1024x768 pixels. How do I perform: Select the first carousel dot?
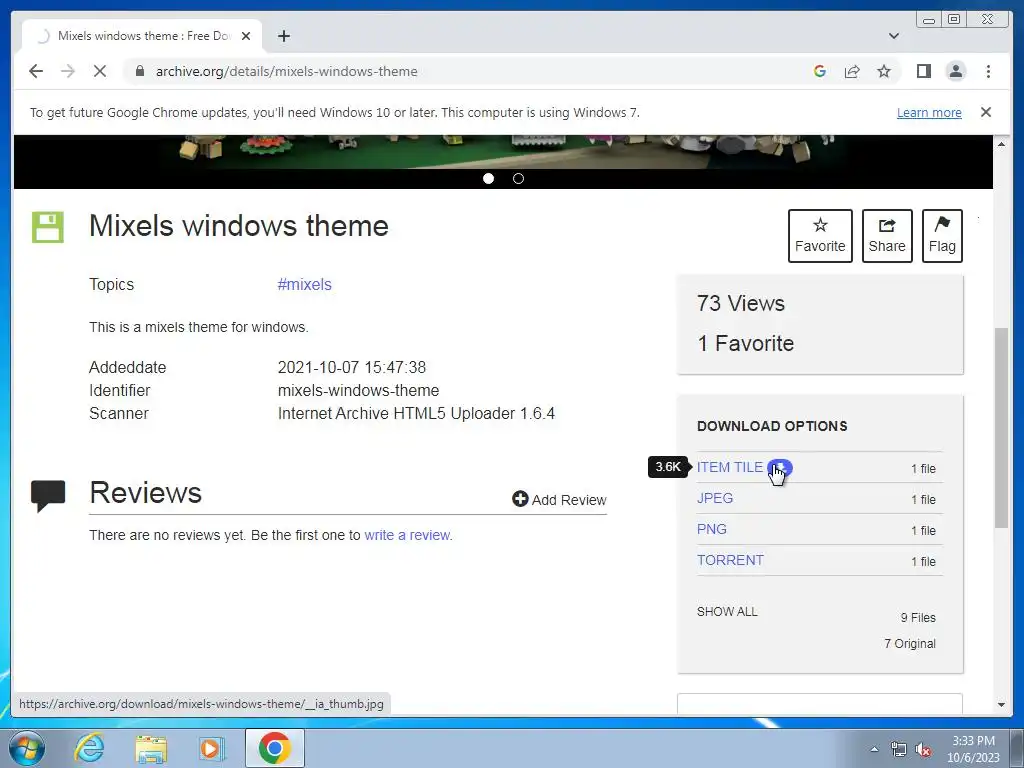pos(488,178)
